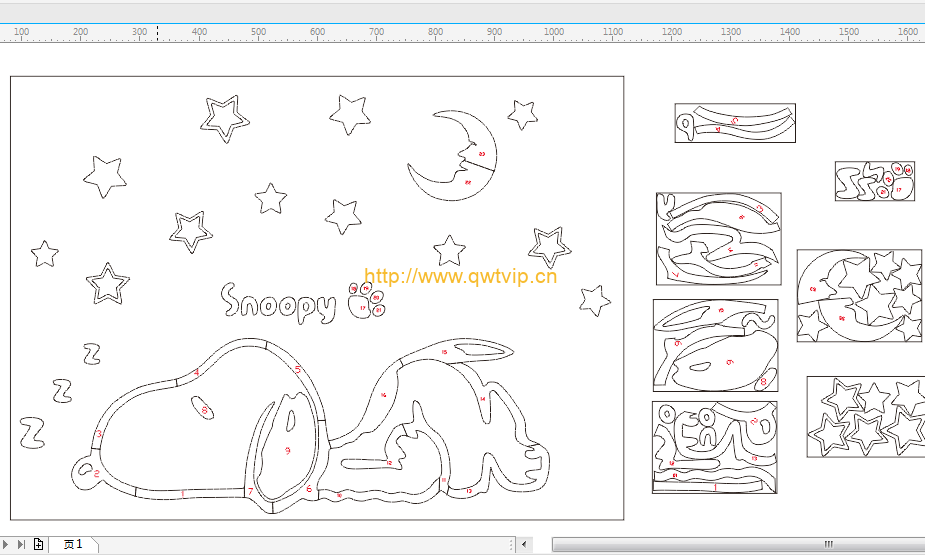This screenshot has width=925, height=555.
Task: Select the dog's ear piece labeled 9
Action: tap(286, 447)
